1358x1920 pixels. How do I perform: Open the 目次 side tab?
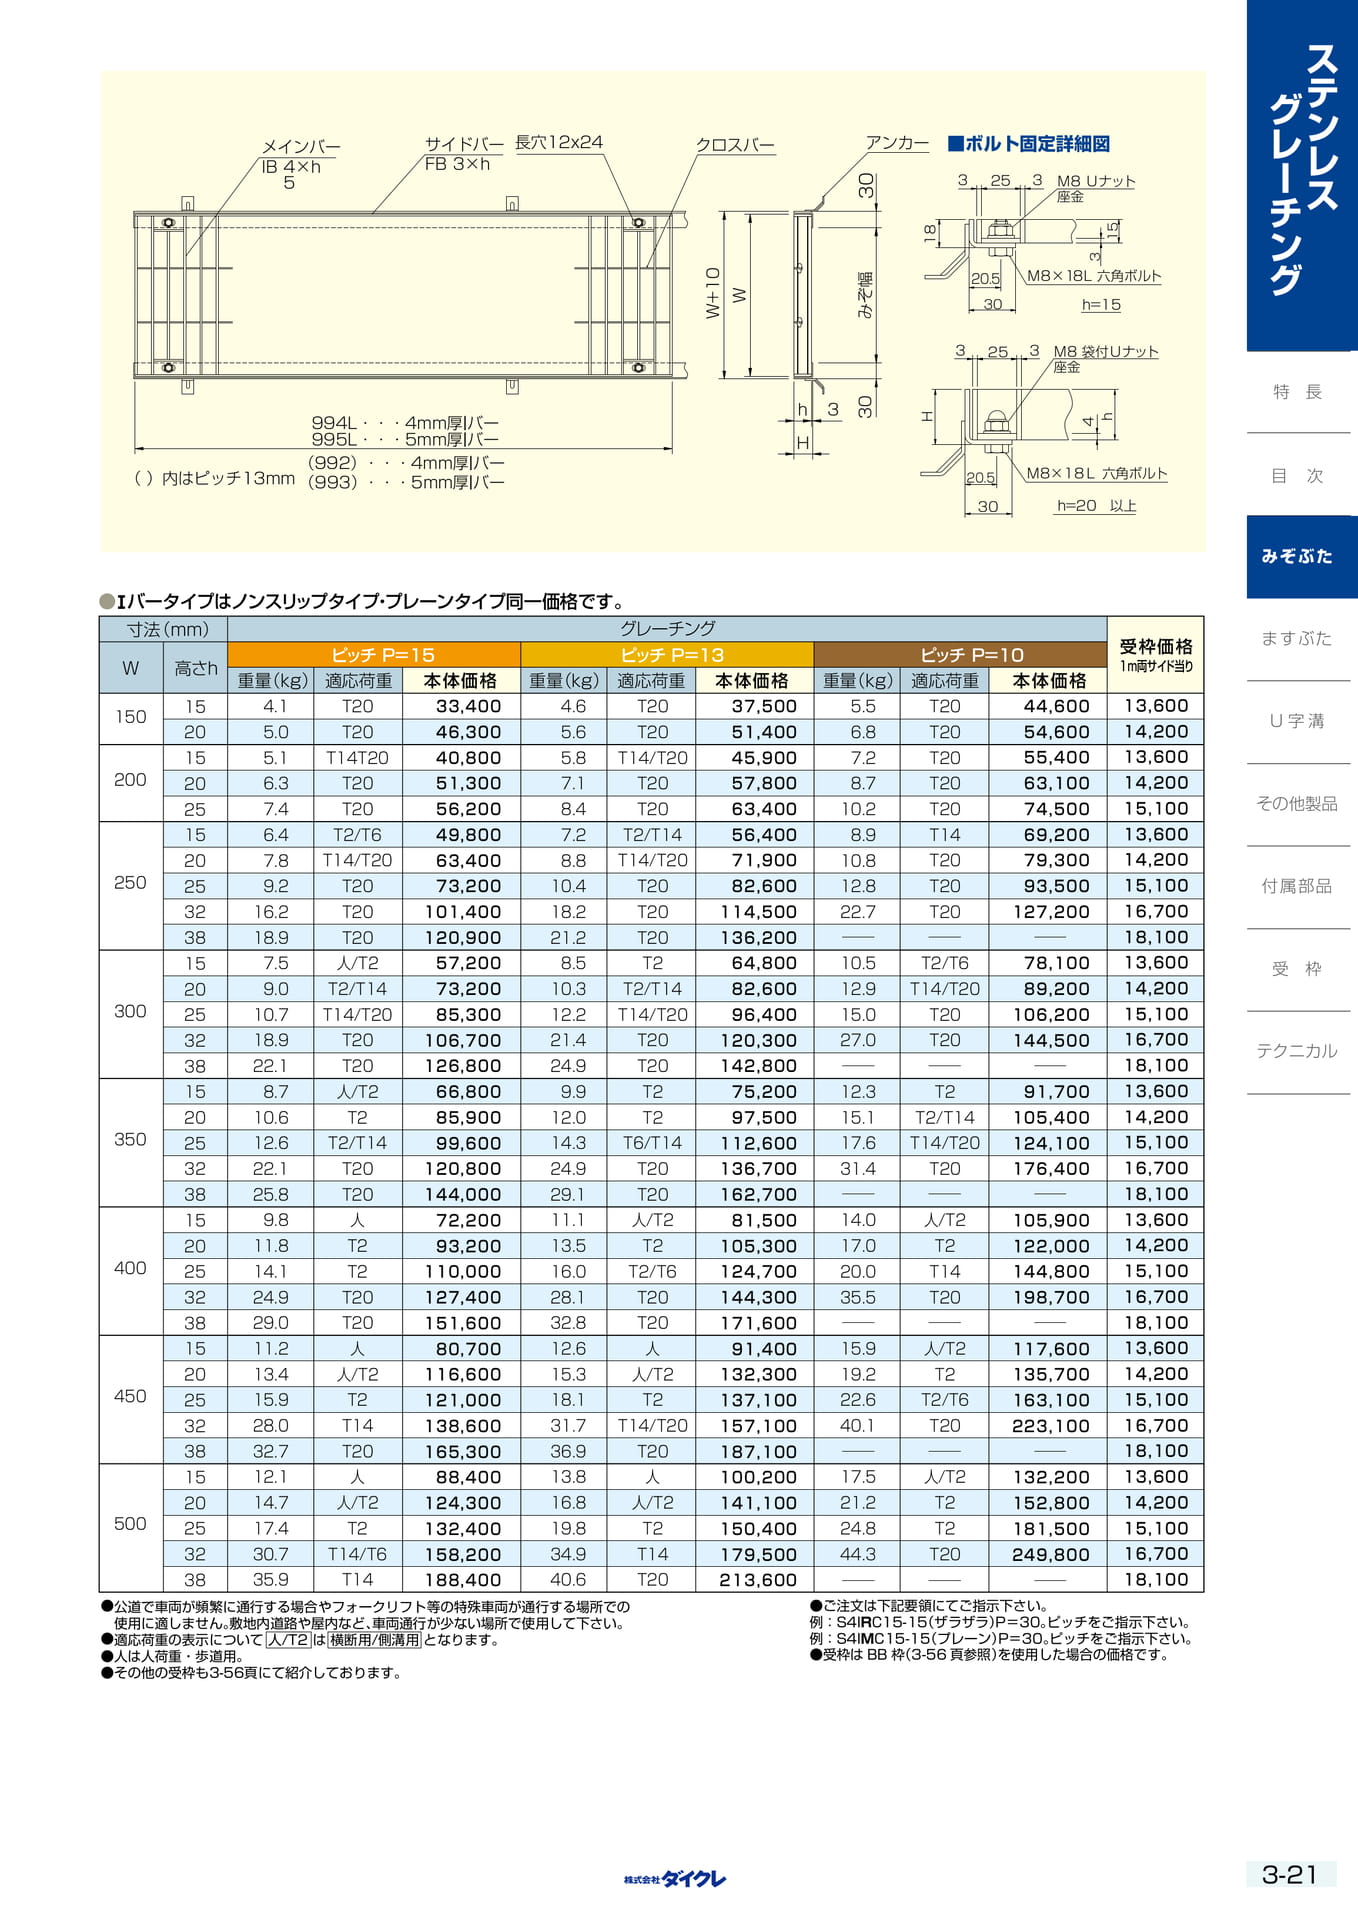[x=1297, y=476]
